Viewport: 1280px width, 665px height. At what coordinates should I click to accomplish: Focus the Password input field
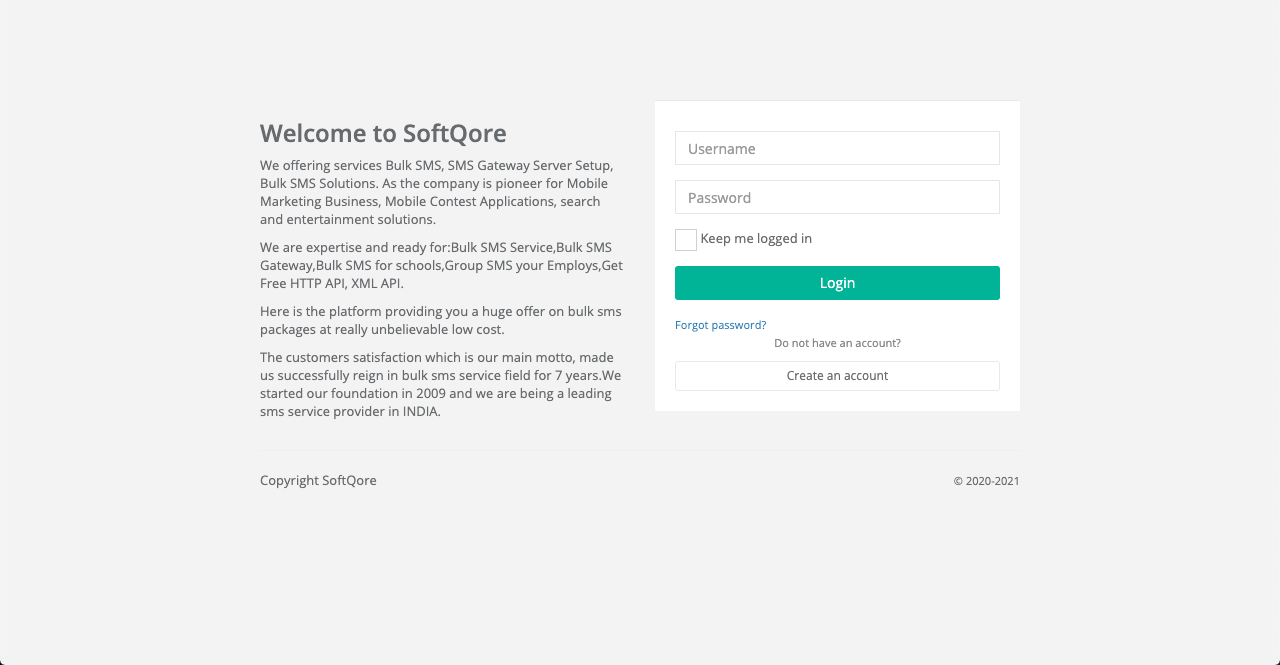tap(837, 197)
